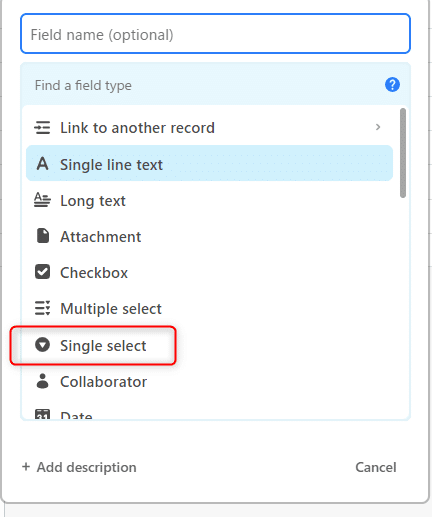
Task: Choose Long text field type
Action: 209,201
